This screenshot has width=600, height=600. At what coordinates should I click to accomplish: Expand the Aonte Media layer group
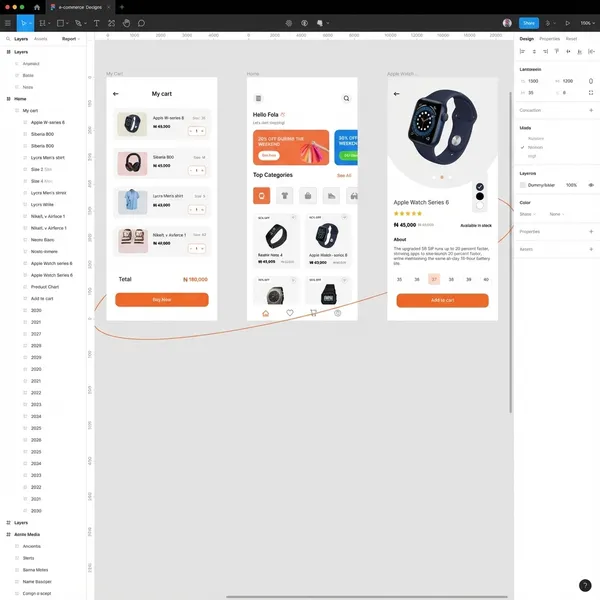click(8, 534)
